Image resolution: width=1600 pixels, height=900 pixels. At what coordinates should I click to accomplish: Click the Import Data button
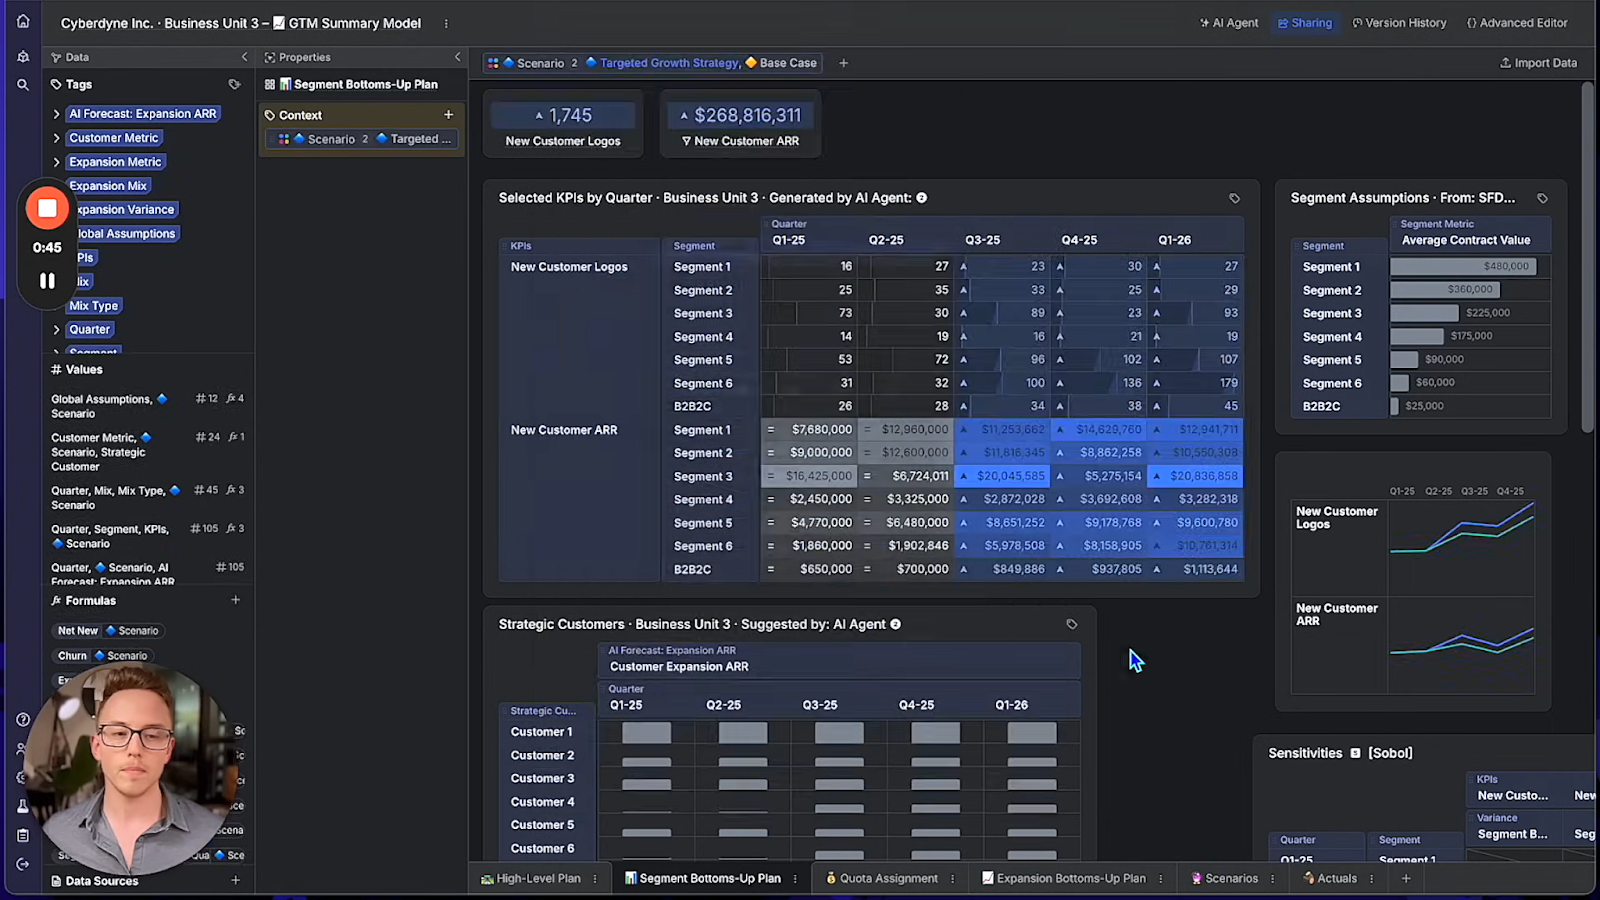[x=1538, y=62]
